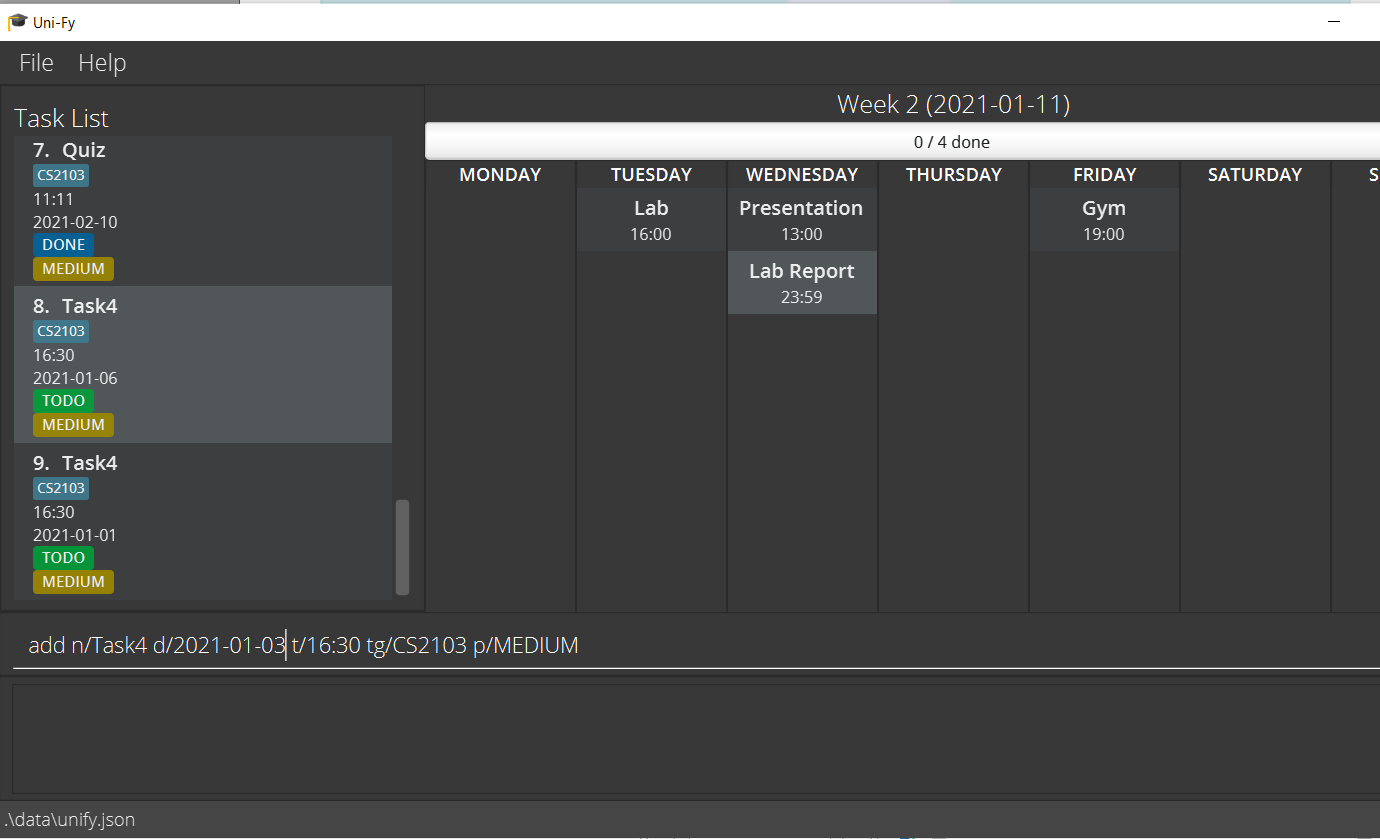Open the Help menu

pos(102,63)
